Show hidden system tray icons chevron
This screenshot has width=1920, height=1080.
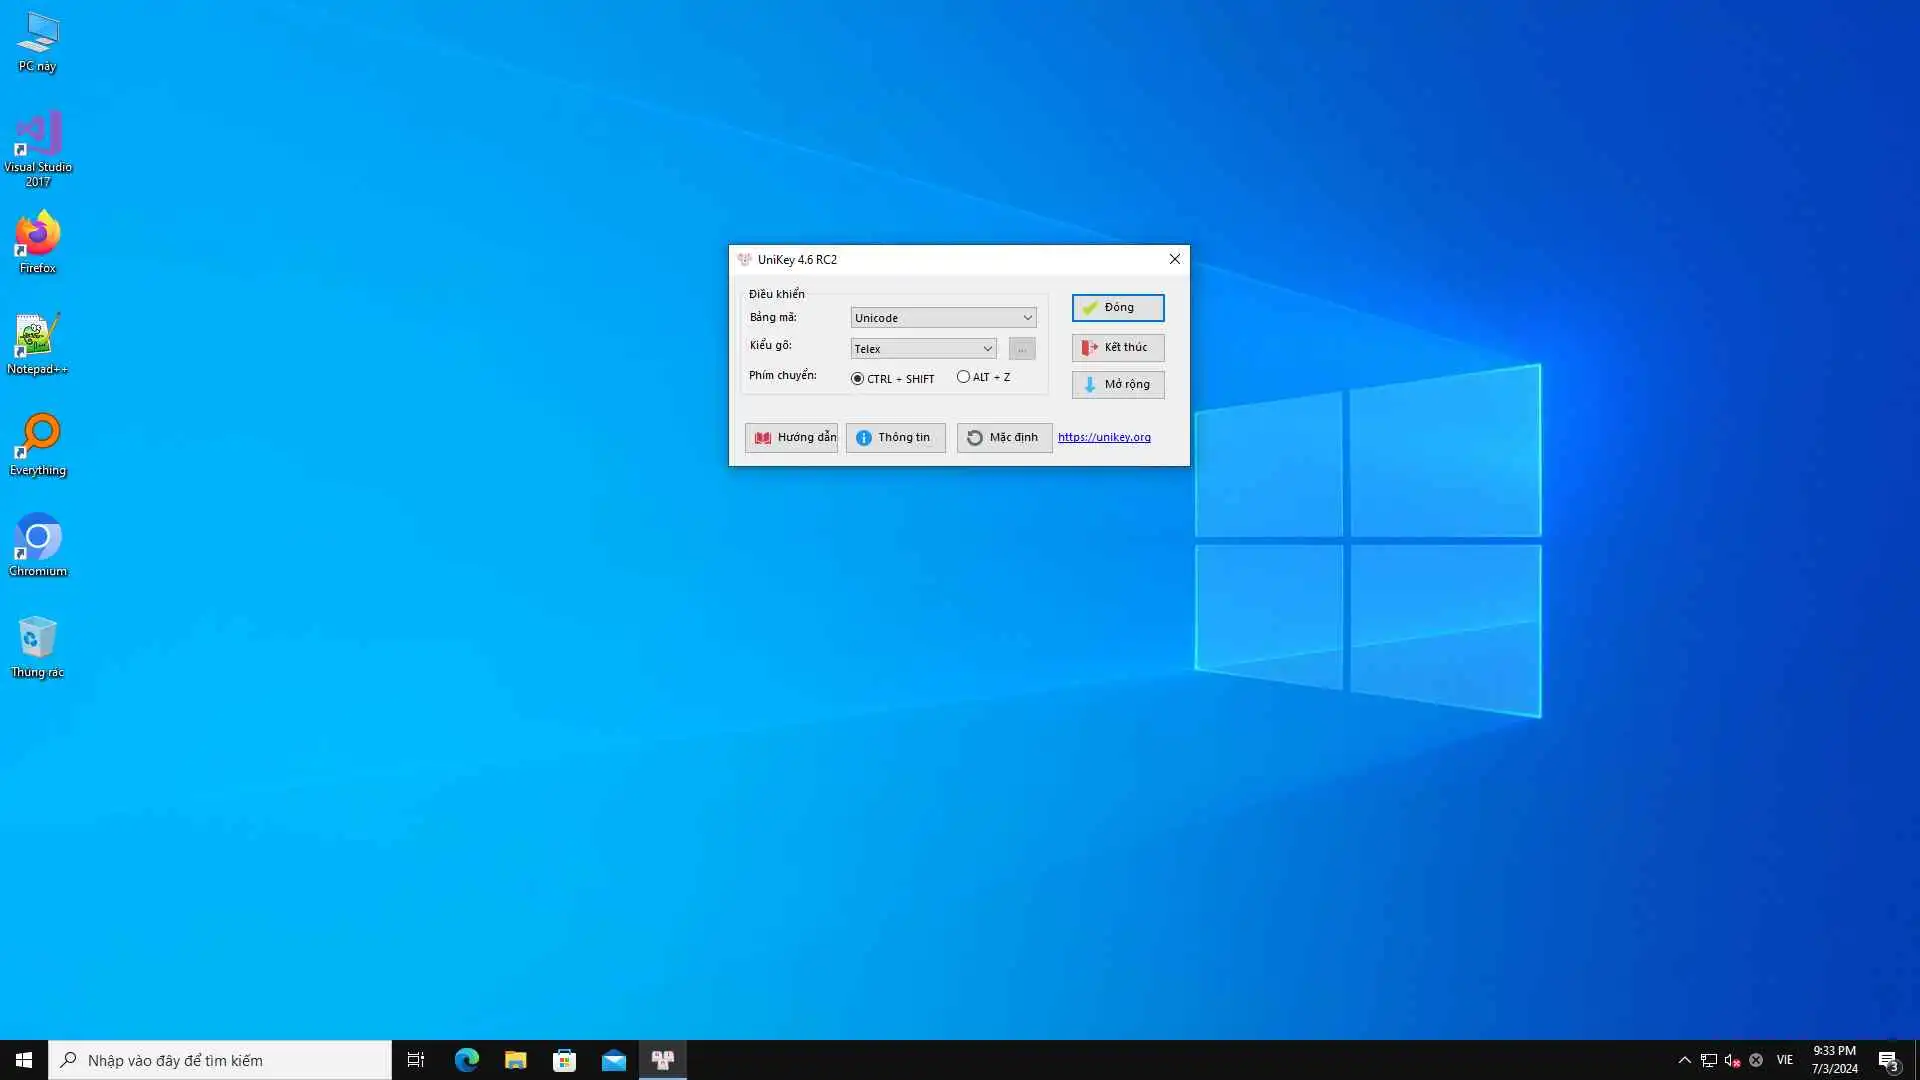click(x=1684, y=1060)
